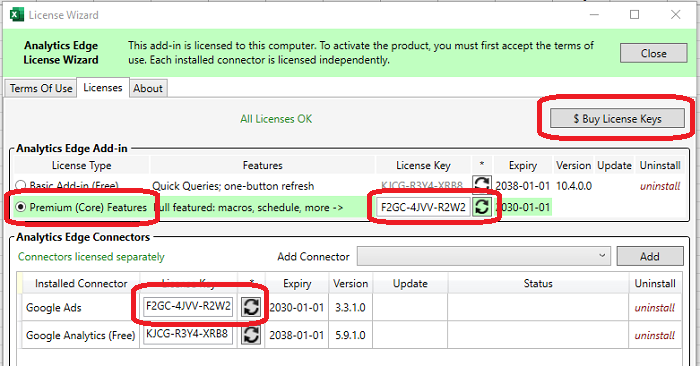
Task: Select the Basic Add-in (Free) radio option
Action: pyautogui.click(x=21, y=185)
